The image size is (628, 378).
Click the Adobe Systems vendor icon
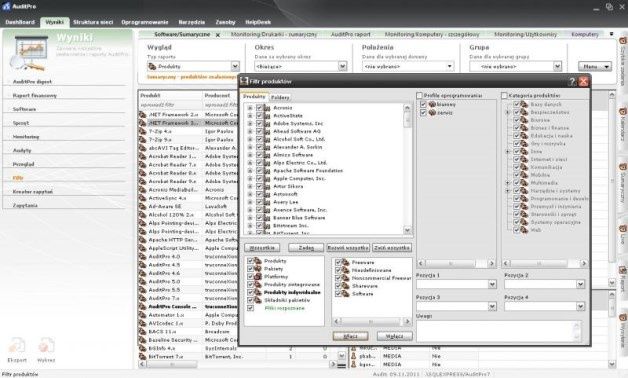click(x=267, y=123)
